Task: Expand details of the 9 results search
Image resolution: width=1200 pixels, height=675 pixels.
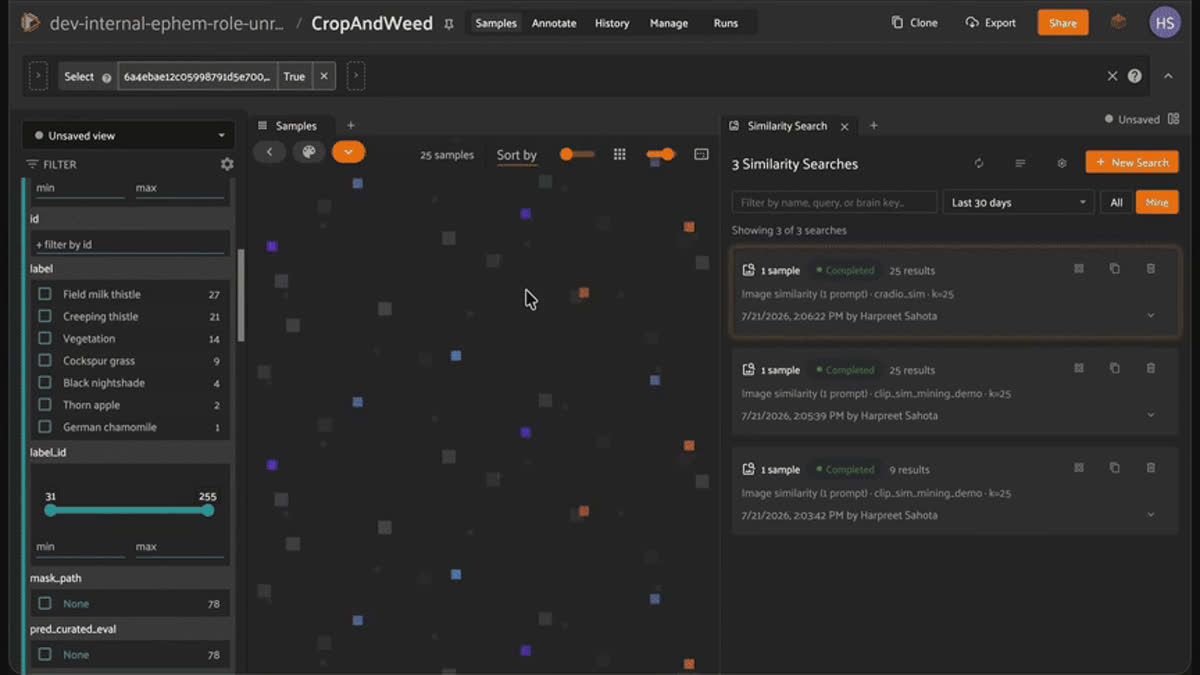Action: click(1151, 515)
